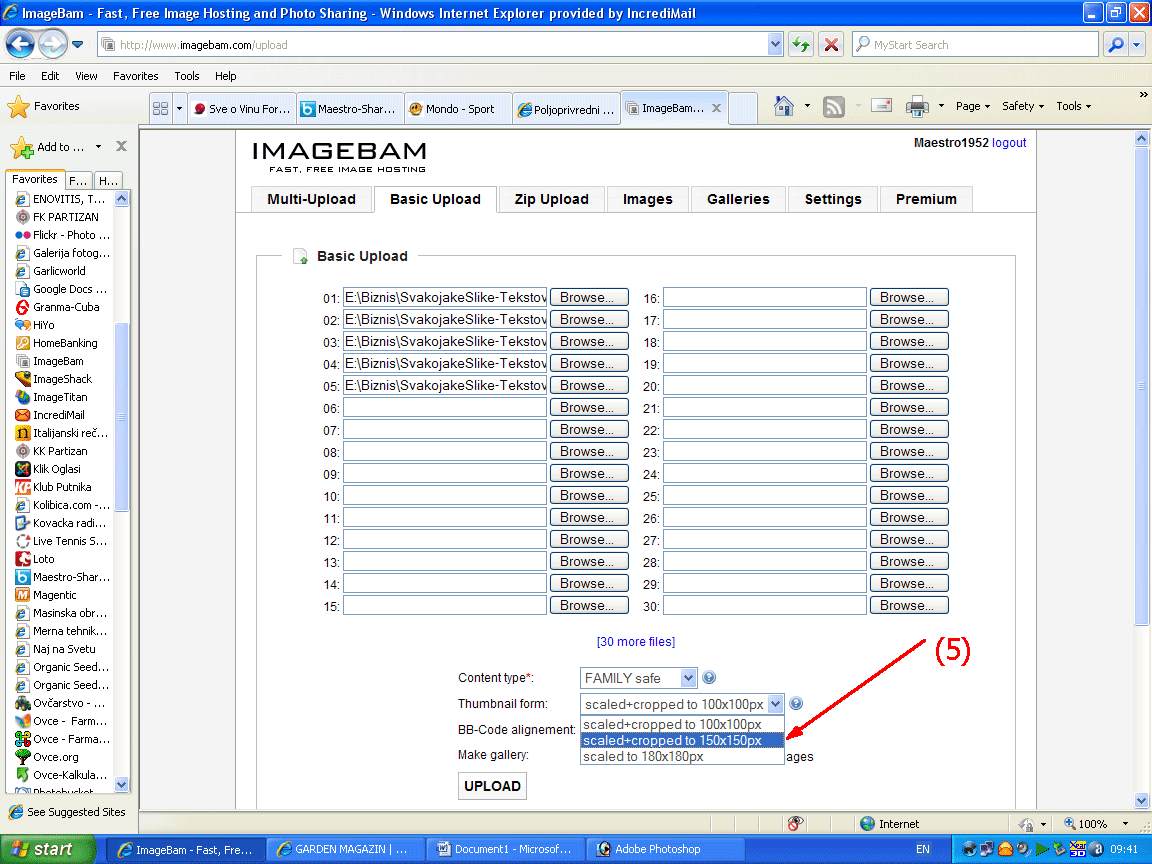This screenshot has width=1152, height=864.
Task: Click the logout link
Action: pyautogui.click(x=1009, y=143)
